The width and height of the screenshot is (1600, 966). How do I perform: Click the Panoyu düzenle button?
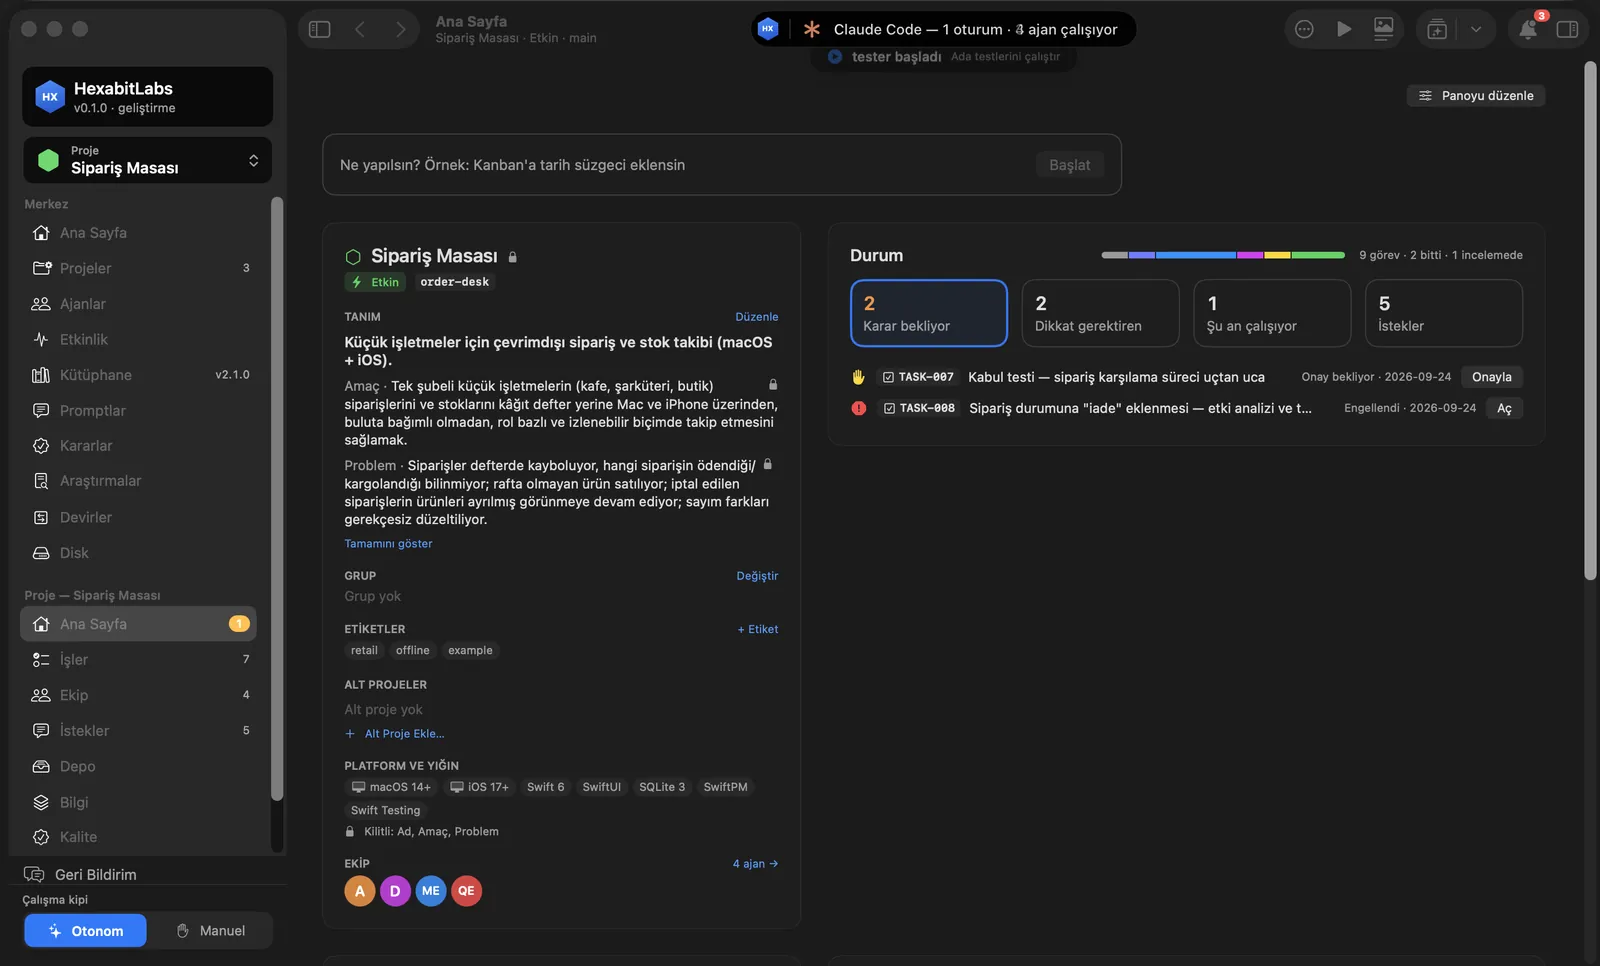[1476, 96]
